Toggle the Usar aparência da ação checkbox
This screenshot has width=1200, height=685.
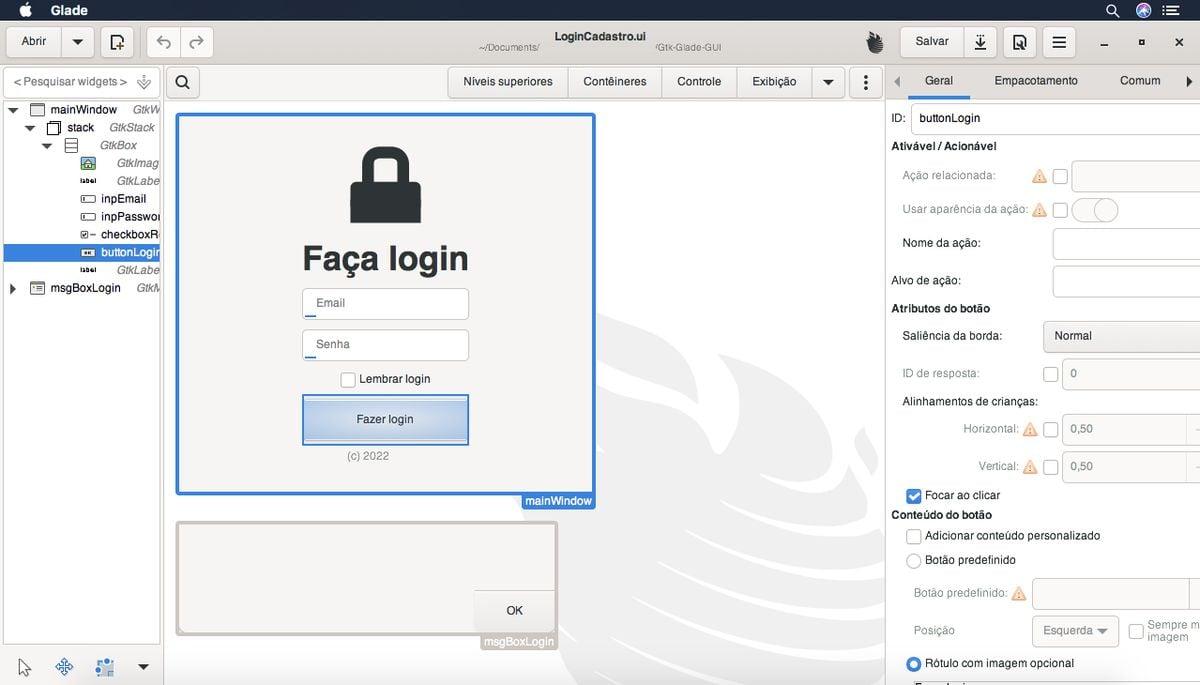(x=1060, y=210)
